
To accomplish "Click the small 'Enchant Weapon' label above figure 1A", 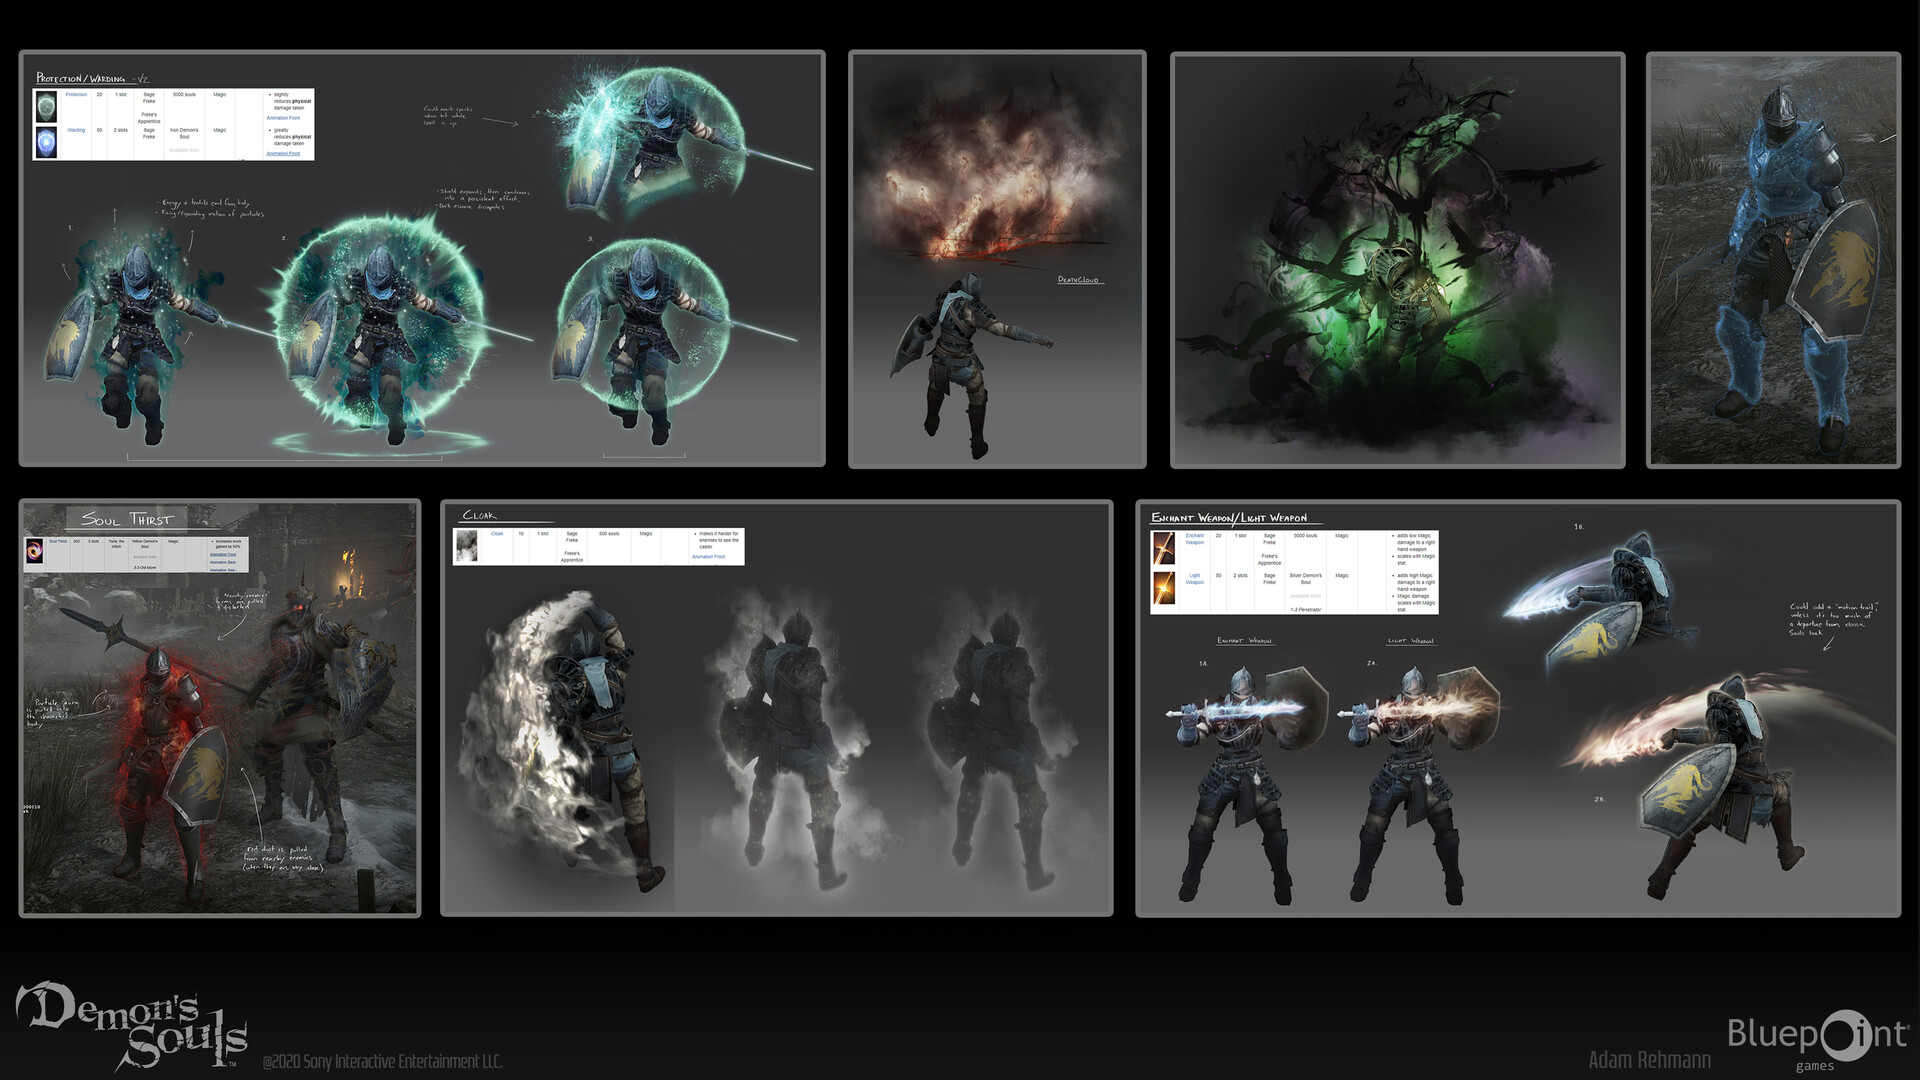I will [1245, 641].
